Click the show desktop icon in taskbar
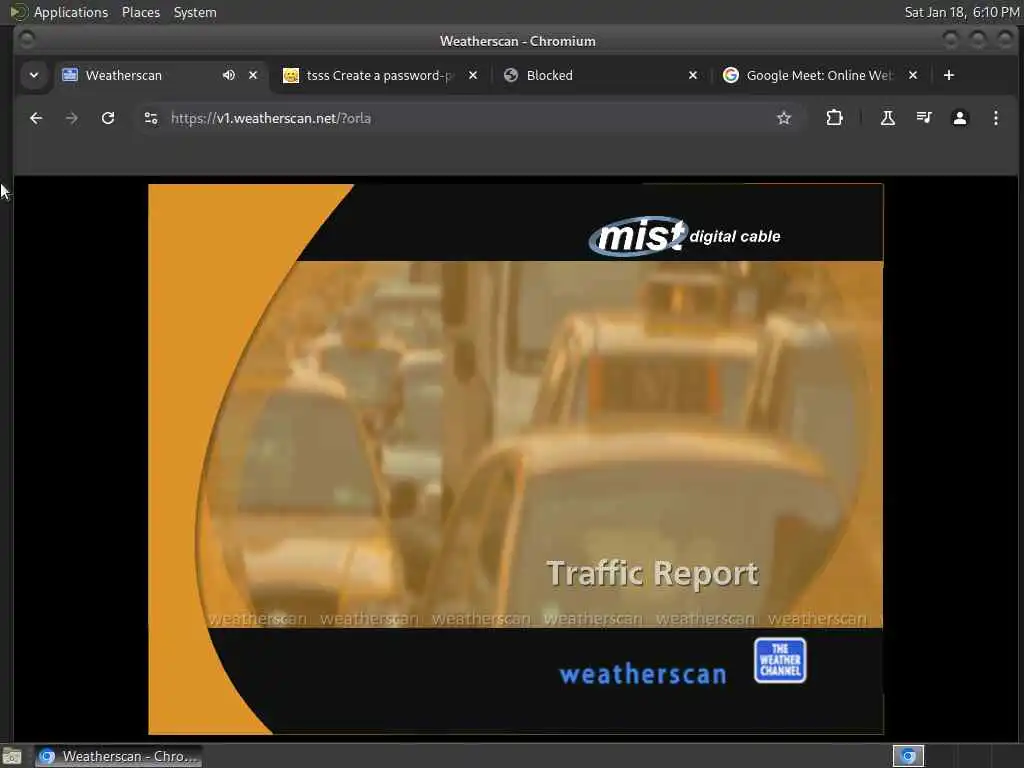This screenshot has height=768, width=1024. [12, 757]
